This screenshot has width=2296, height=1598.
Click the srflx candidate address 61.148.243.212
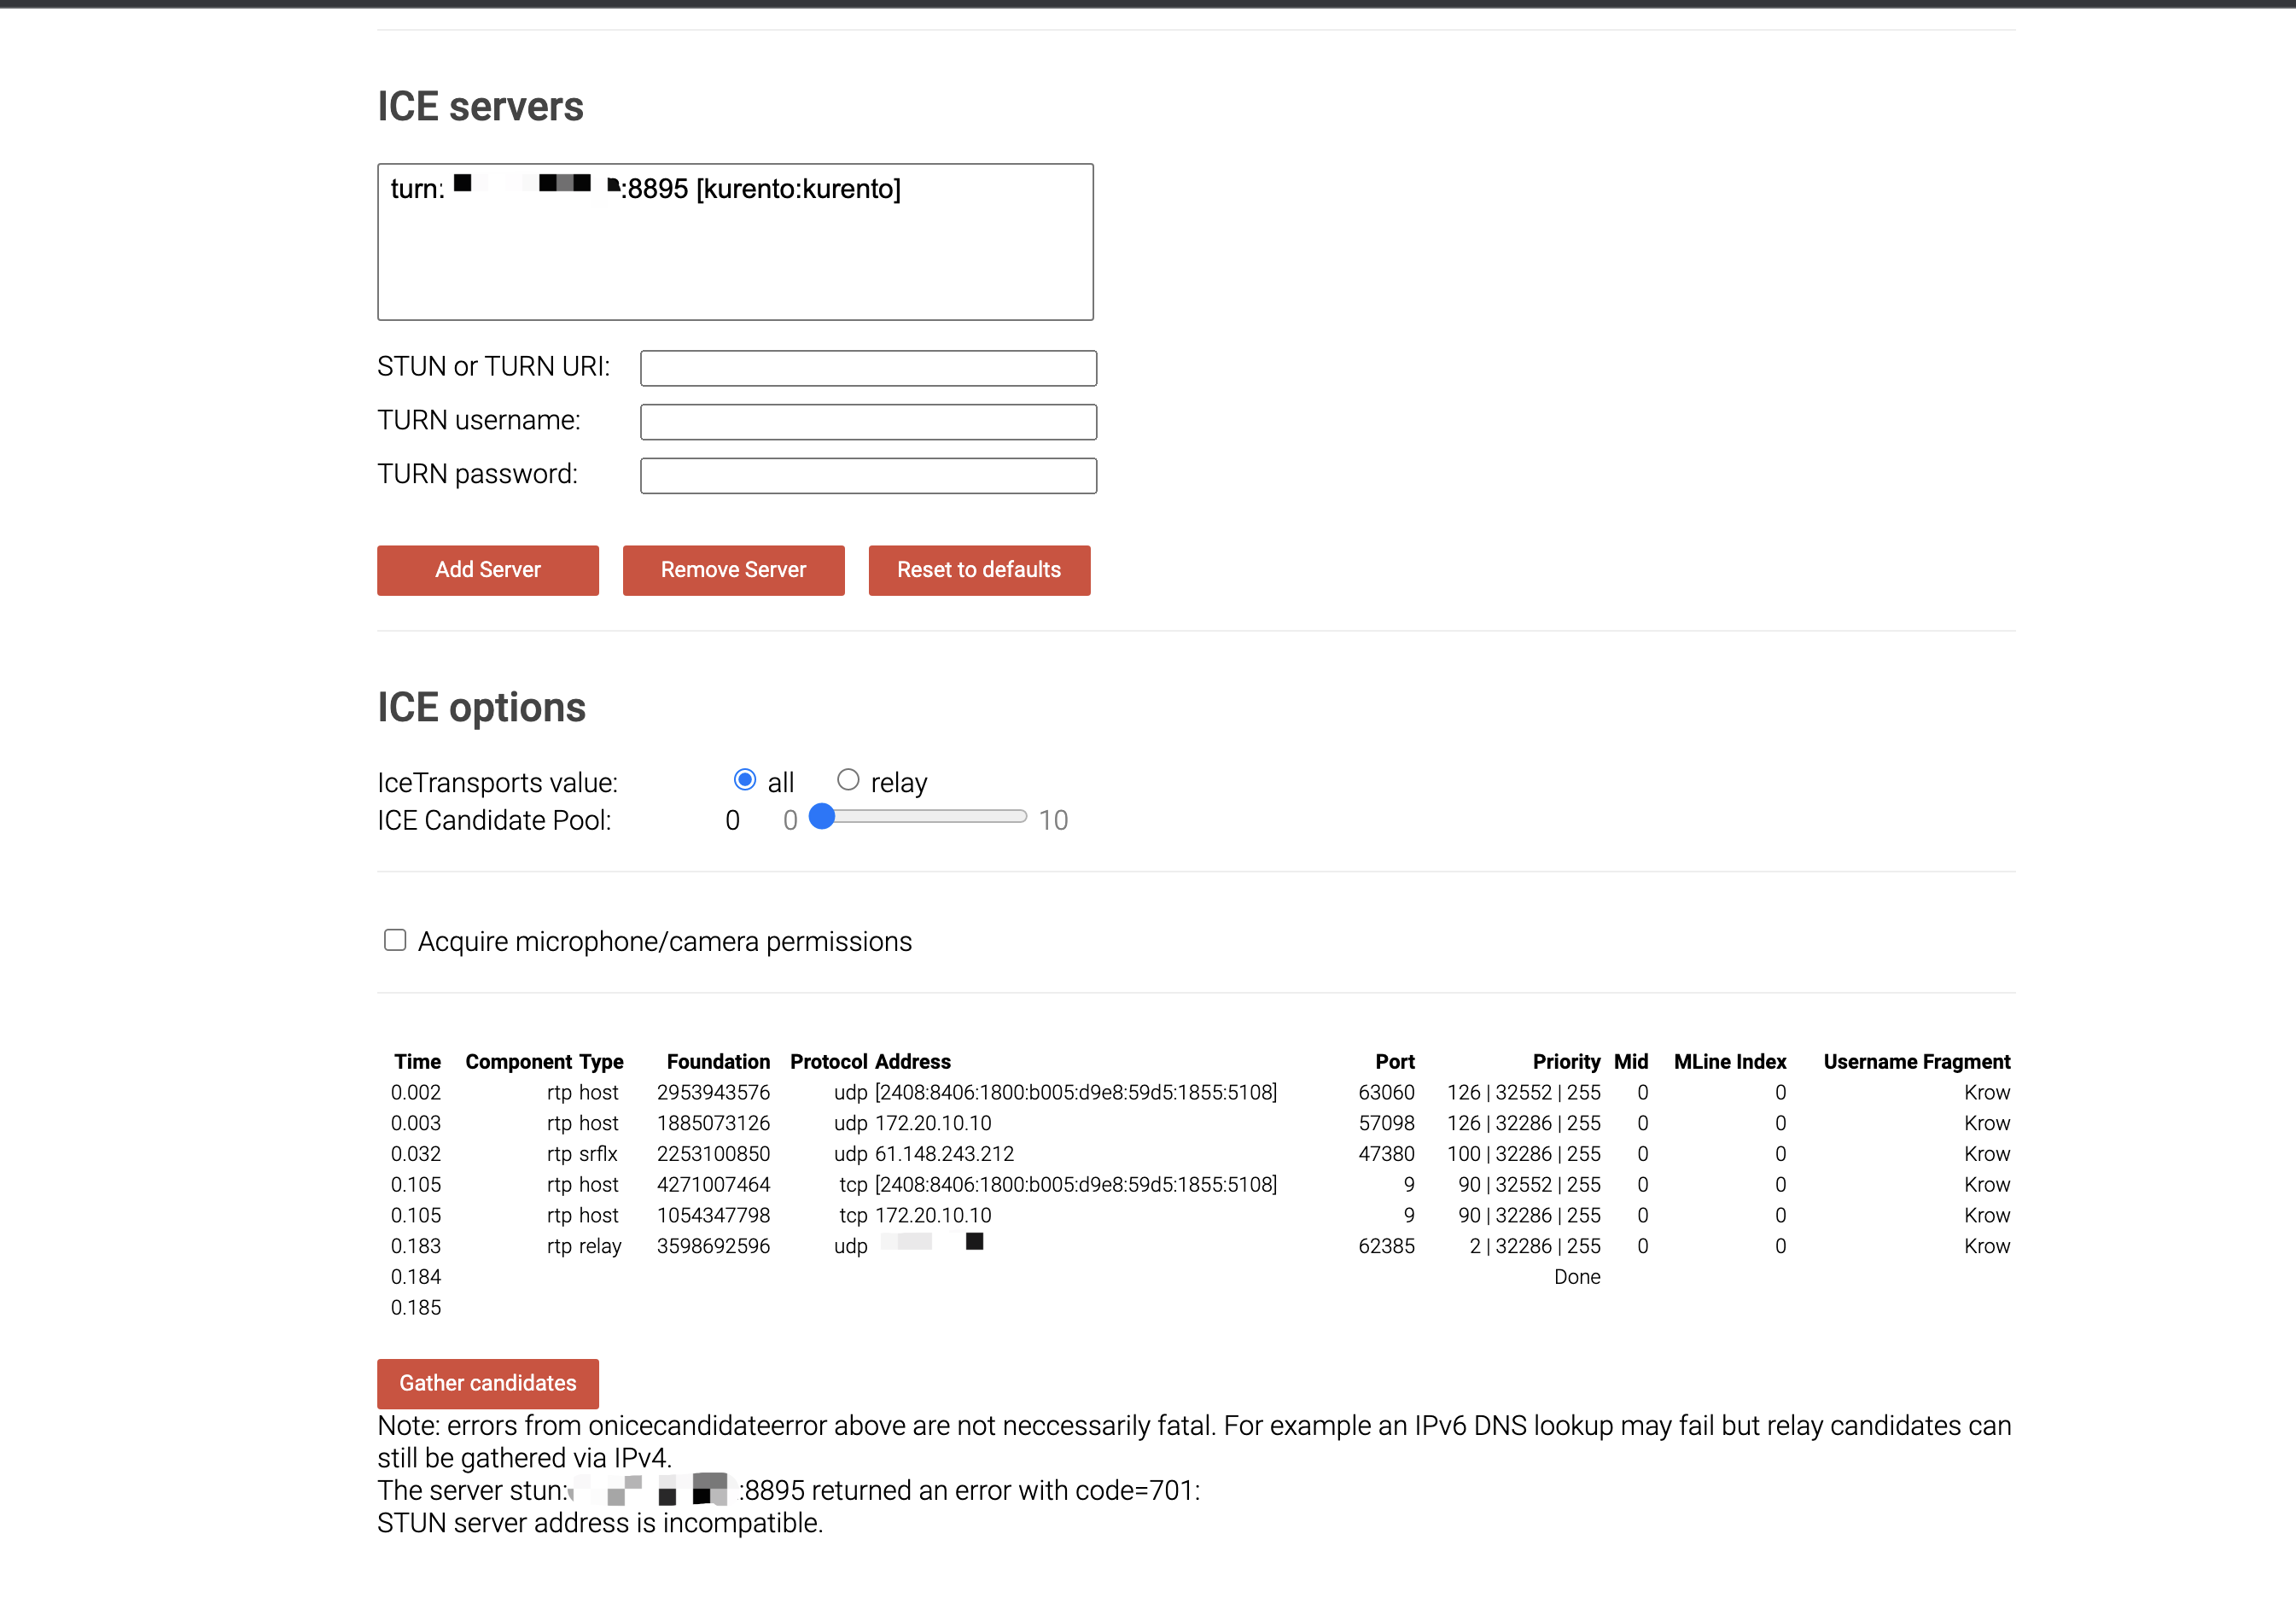[943, 1154]
